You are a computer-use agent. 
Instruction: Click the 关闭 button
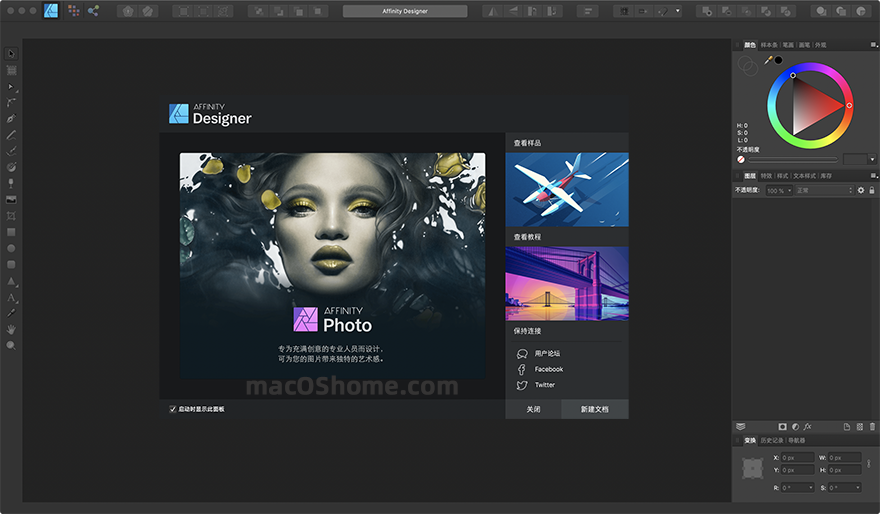pos(533,409)
